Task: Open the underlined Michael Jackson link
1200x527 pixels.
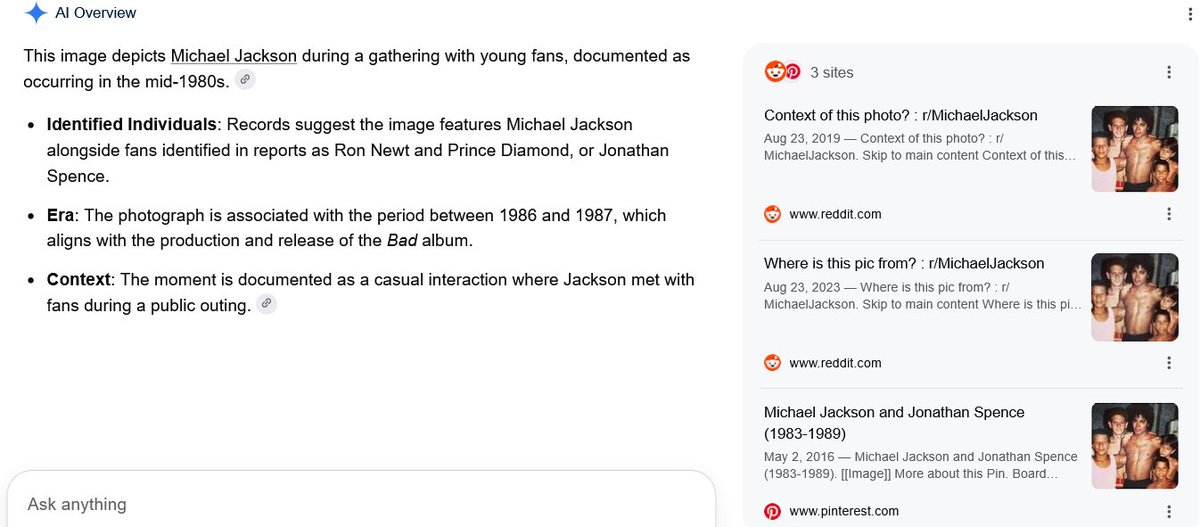Action: [x=234, y=56]
